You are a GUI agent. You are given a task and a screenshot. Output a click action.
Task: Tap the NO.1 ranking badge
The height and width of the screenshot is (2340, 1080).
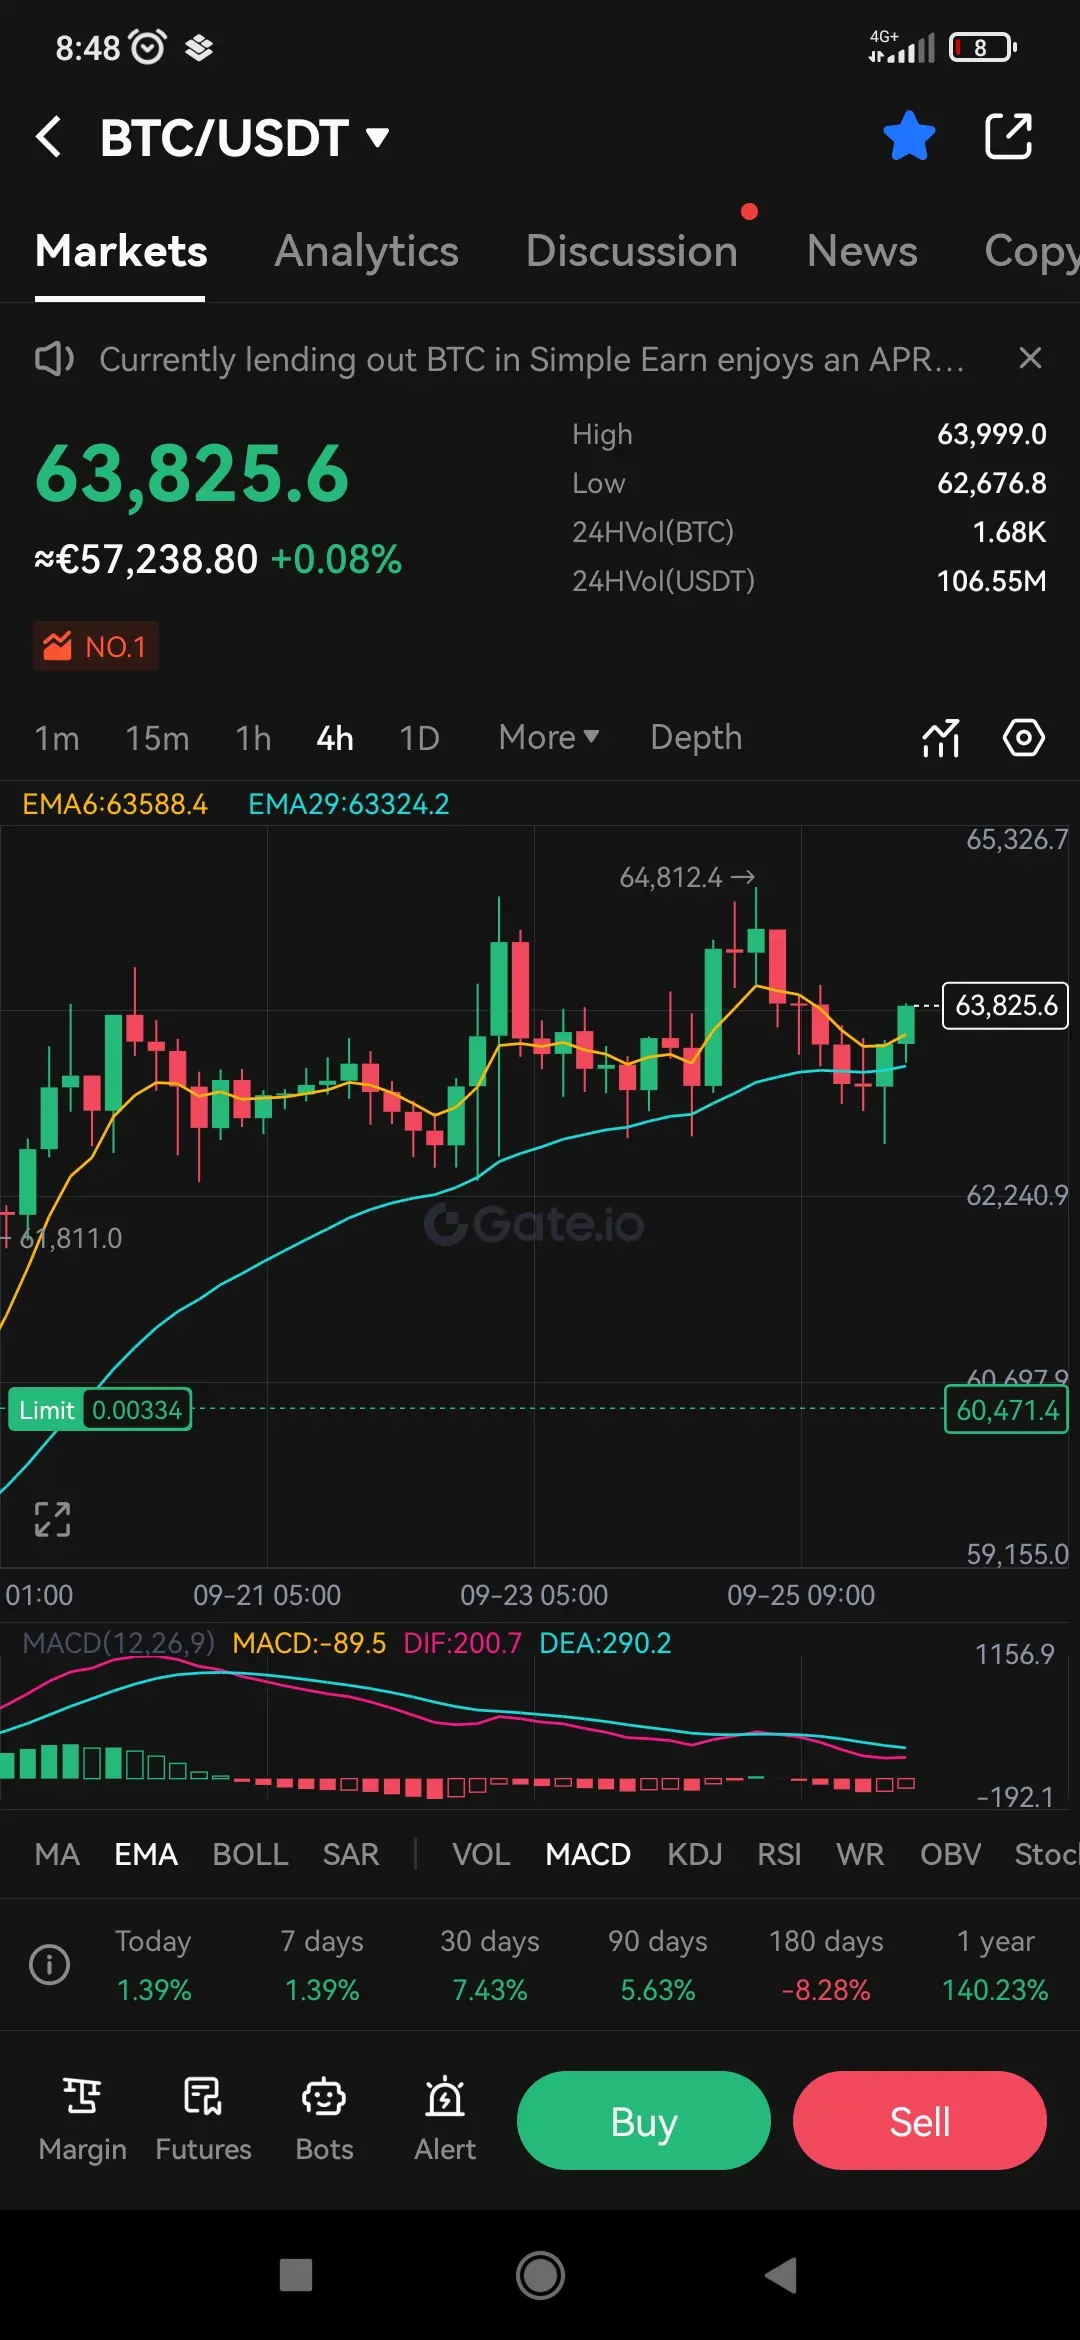(96, 647)
